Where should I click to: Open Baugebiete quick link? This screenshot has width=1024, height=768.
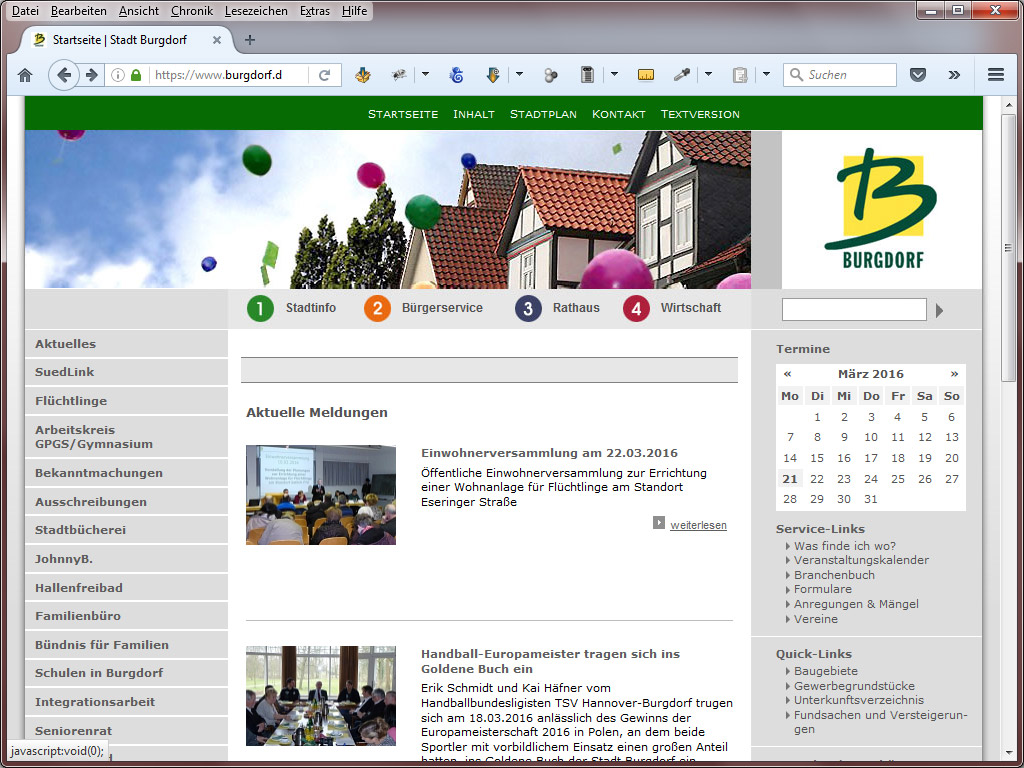[825, 671]
